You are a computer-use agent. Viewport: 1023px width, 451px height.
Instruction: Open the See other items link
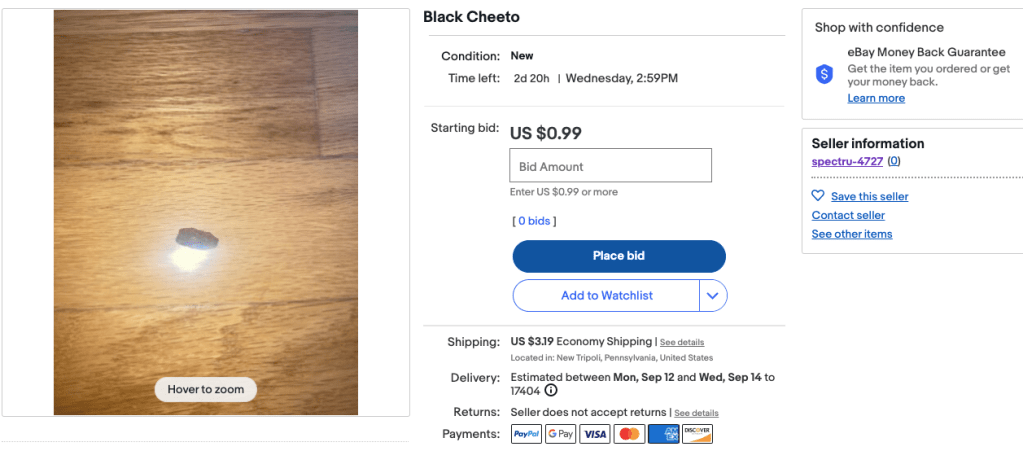[x=852, y=234]
